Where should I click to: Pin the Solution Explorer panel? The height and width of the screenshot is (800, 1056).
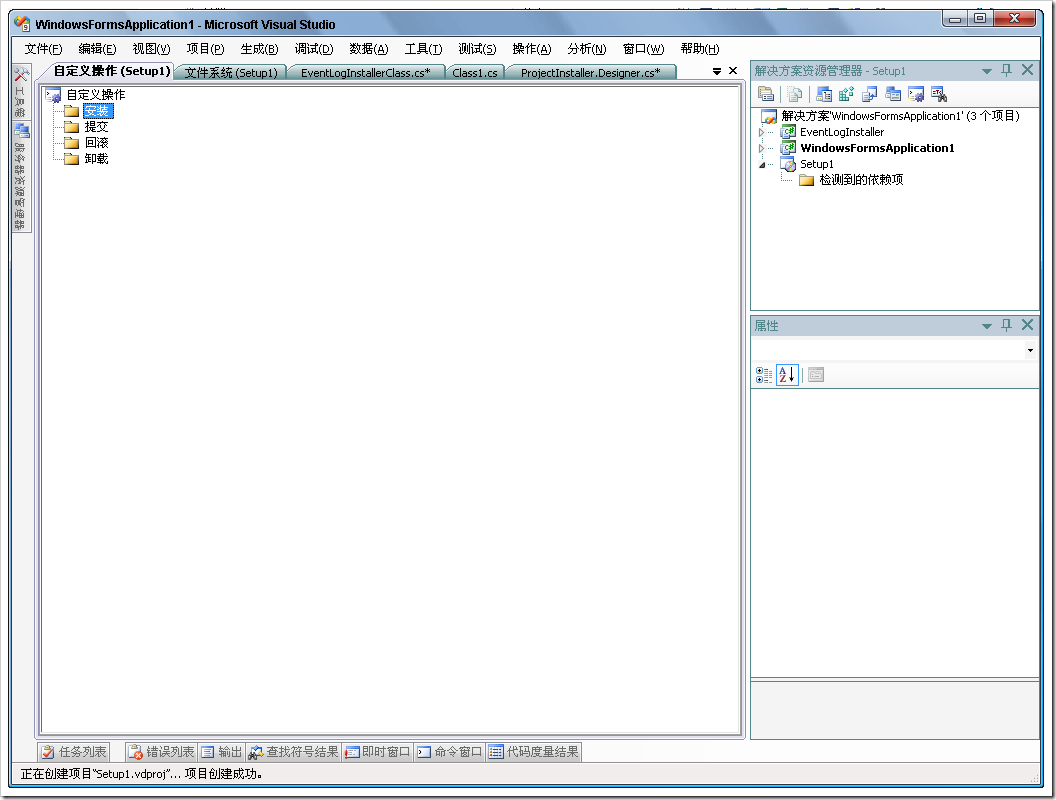[1006, 70]
